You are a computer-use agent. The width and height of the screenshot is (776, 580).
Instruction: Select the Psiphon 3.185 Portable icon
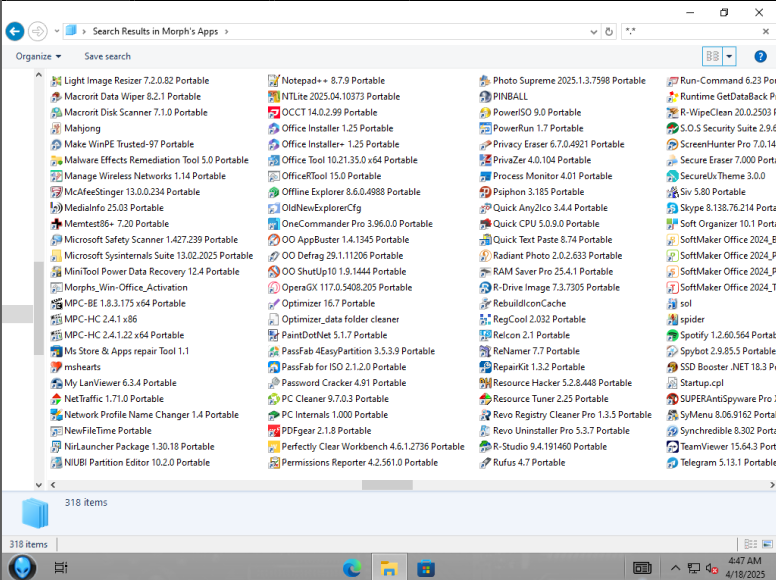485,192
